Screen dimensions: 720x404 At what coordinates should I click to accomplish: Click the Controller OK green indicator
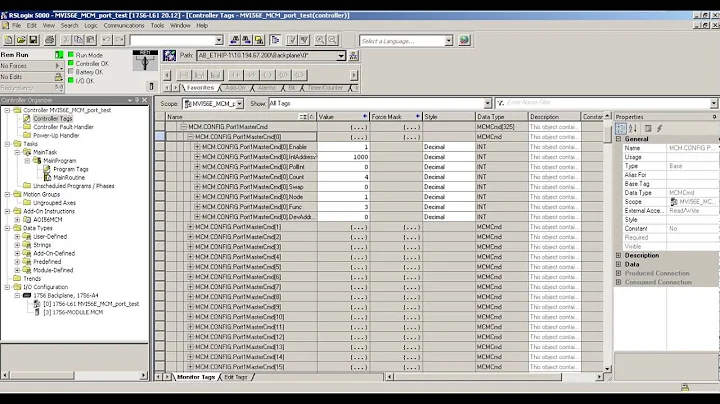point(71,63)
